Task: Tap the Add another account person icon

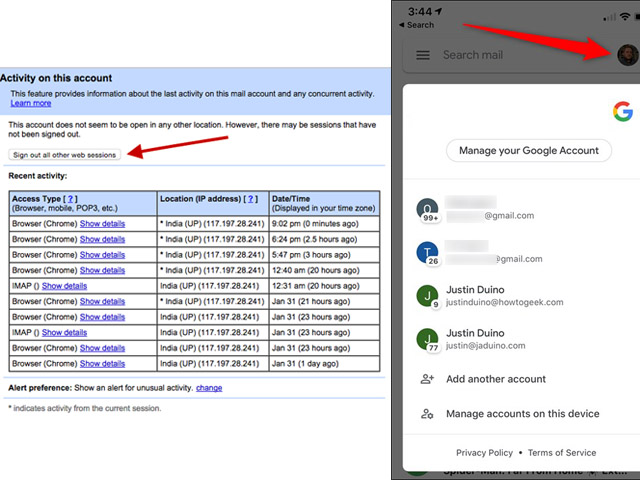Action: tap(427, 379)
